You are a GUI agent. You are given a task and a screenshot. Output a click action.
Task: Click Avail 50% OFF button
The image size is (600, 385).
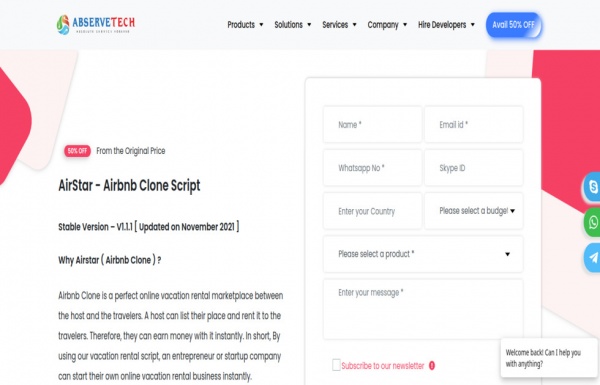[514, 25]
